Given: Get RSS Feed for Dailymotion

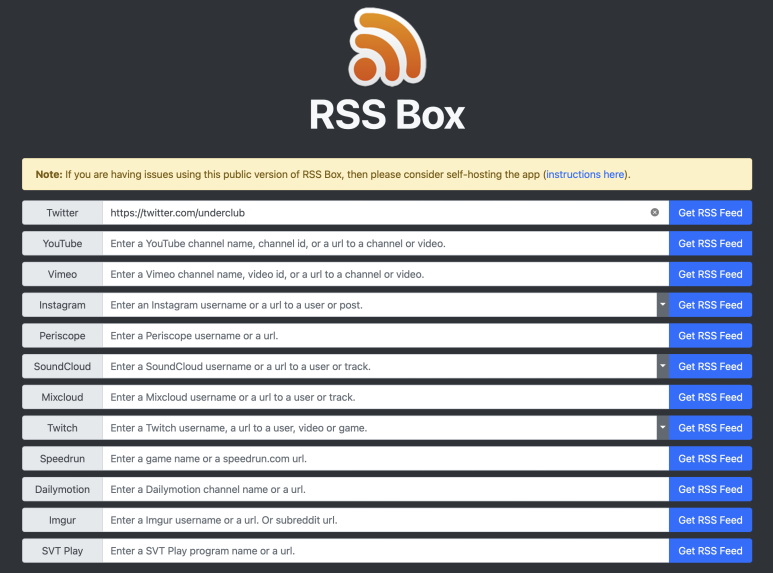Looking at the screenshot, I should click(x=710, y=489).
